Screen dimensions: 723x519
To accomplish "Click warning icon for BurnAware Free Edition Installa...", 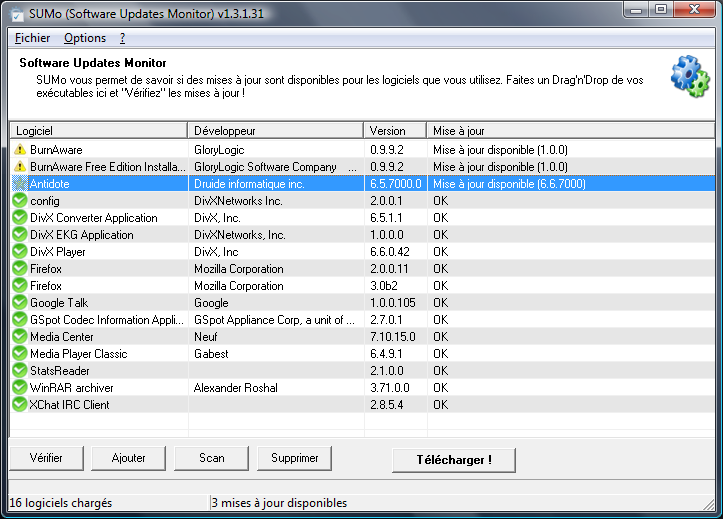I will point(20,166).
